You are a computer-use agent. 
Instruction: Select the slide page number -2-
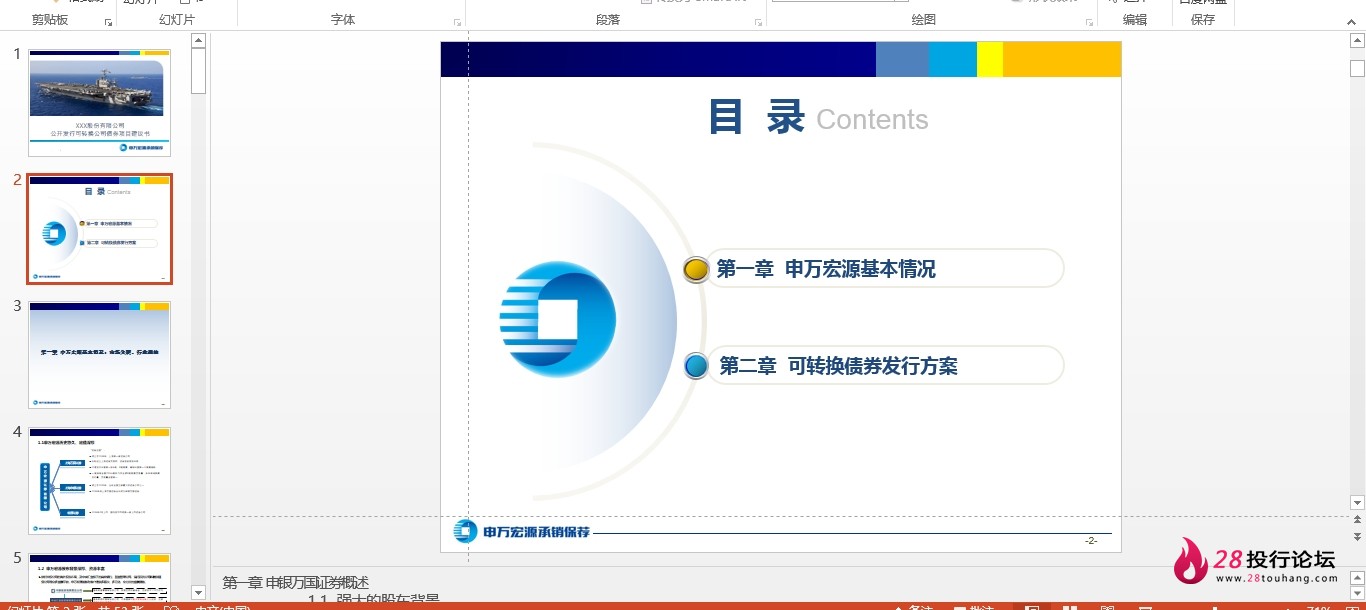pyautogui.click(x=1091, y=540)
